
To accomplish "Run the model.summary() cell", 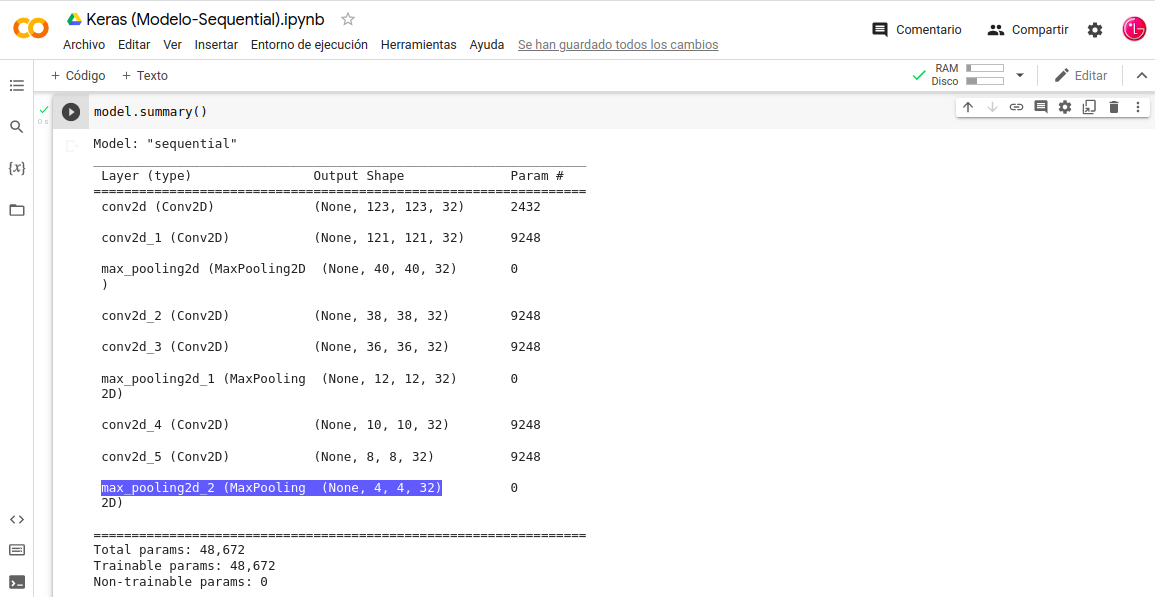I will 71,112.
